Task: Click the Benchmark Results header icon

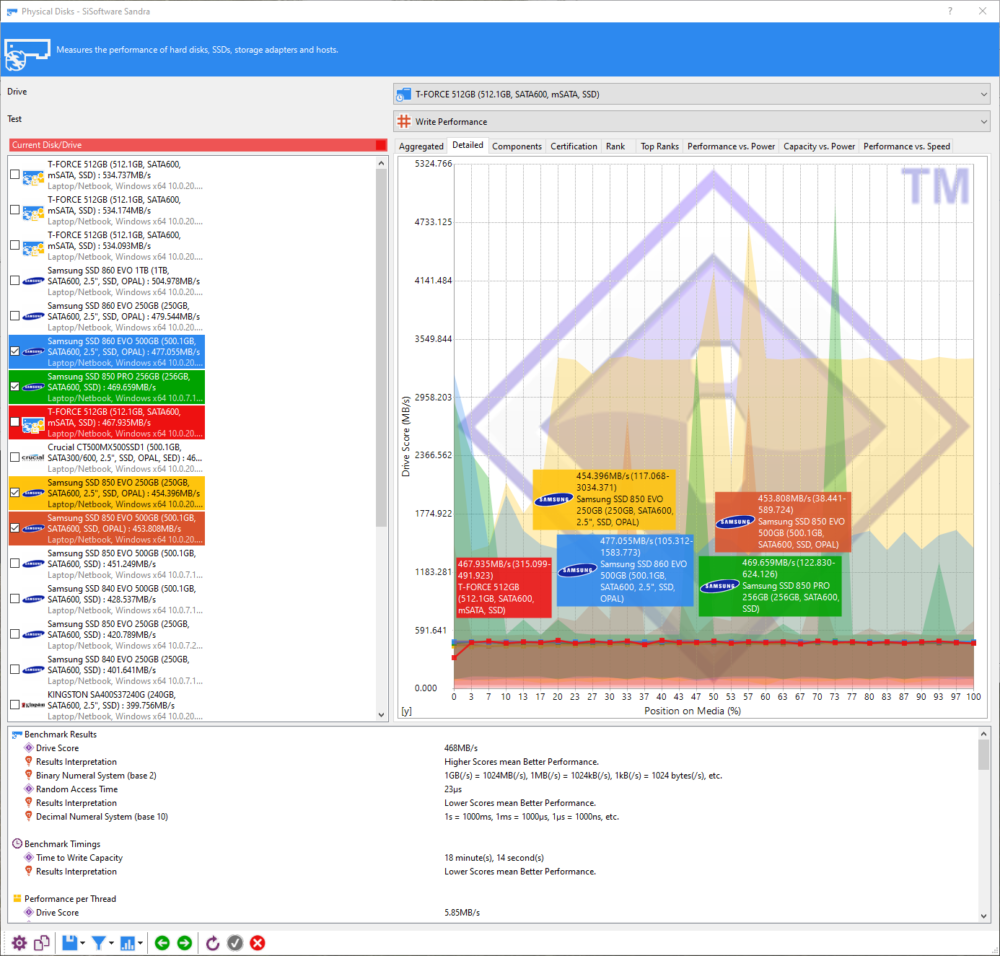Action: 17,734
